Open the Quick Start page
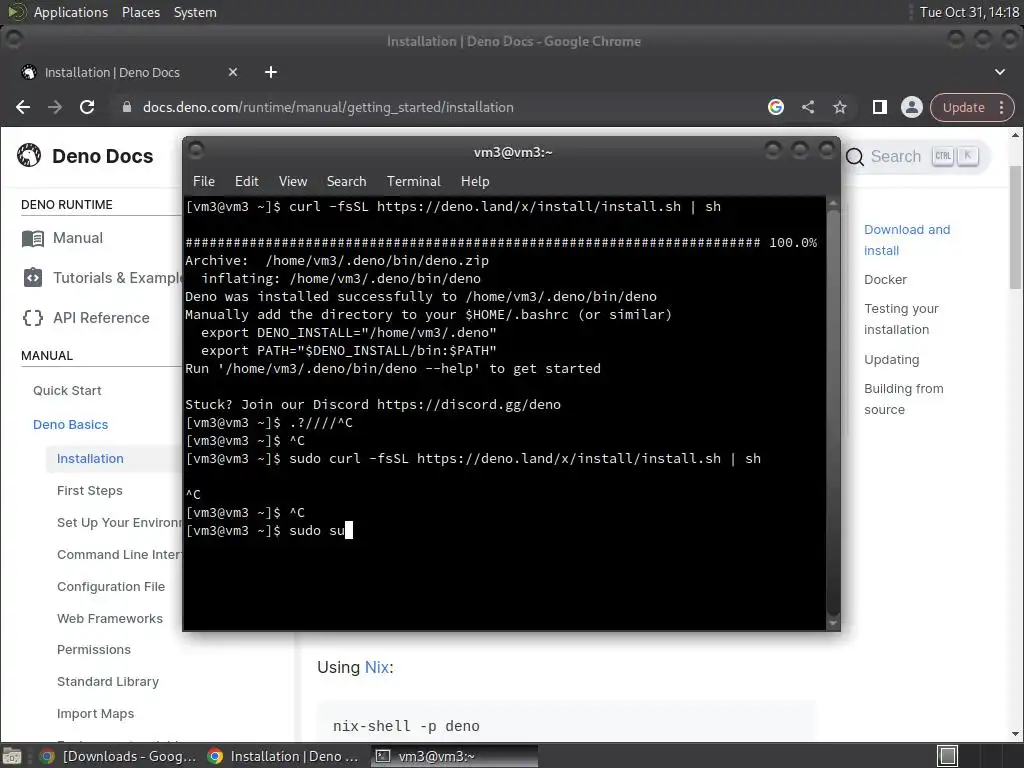The image size is (1024, 768). tap(67, 391)
